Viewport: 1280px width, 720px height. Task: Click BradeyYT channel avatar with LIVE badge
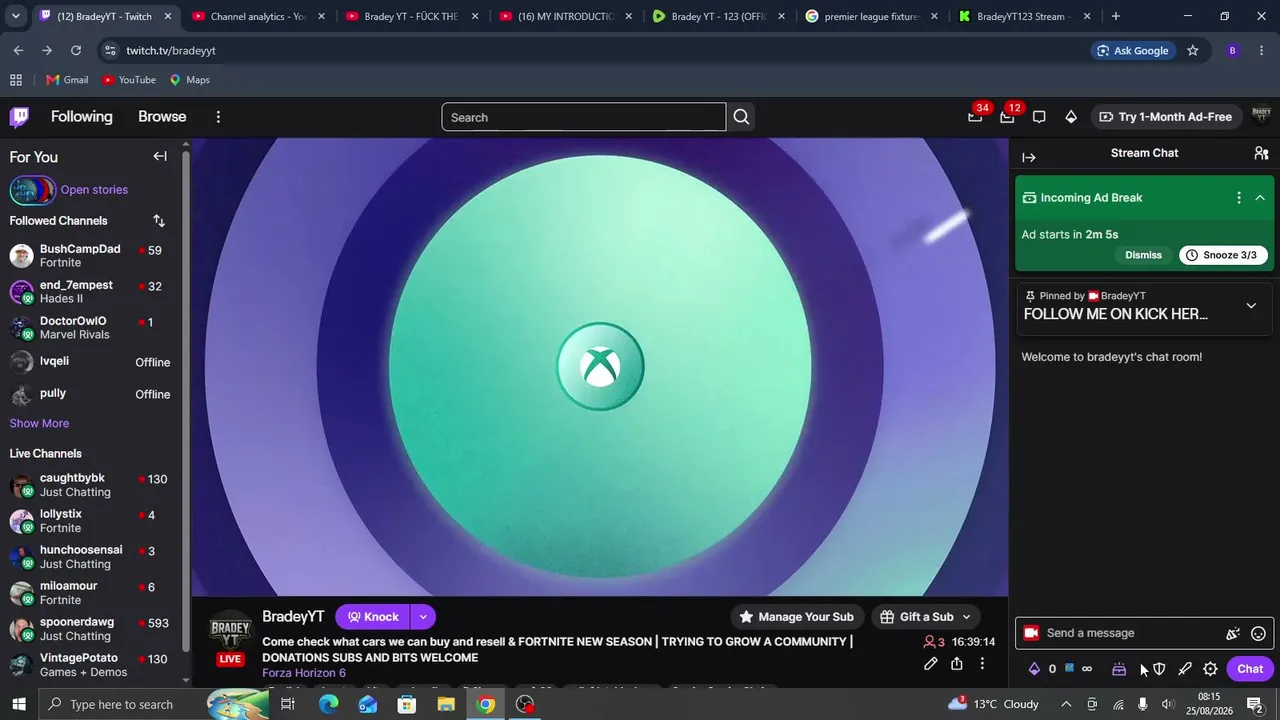click(230, 637)
